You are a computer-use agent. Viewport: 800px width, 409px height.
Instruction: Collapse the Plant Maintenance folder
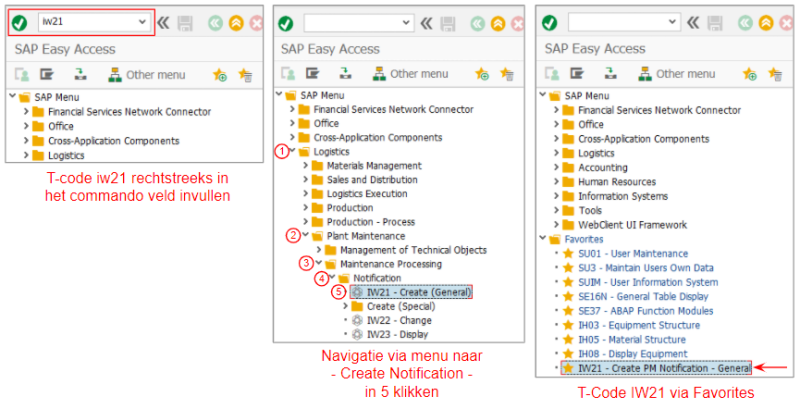click(x=305, y=236)
